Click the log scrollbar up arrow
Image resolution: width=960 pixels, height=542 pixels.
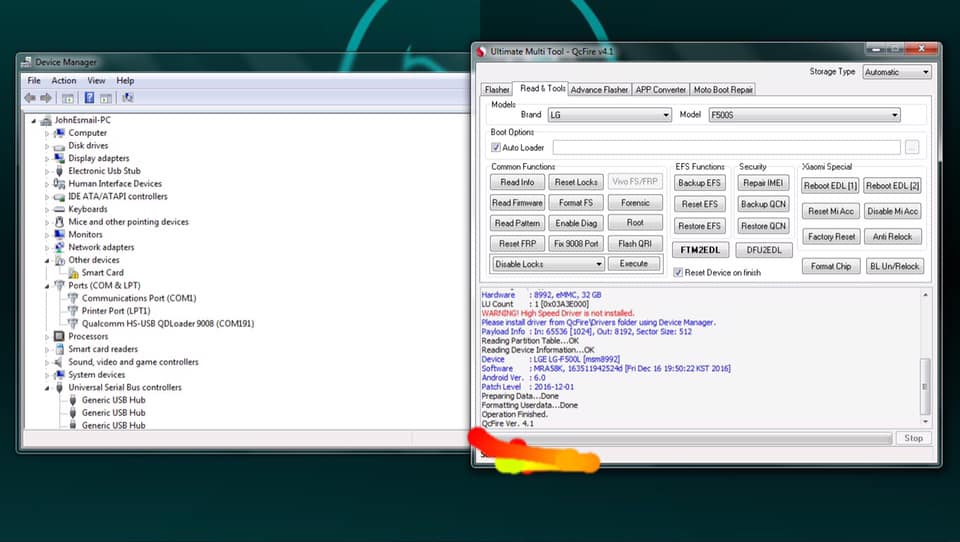pyautogui.click(x=925, y=295)
